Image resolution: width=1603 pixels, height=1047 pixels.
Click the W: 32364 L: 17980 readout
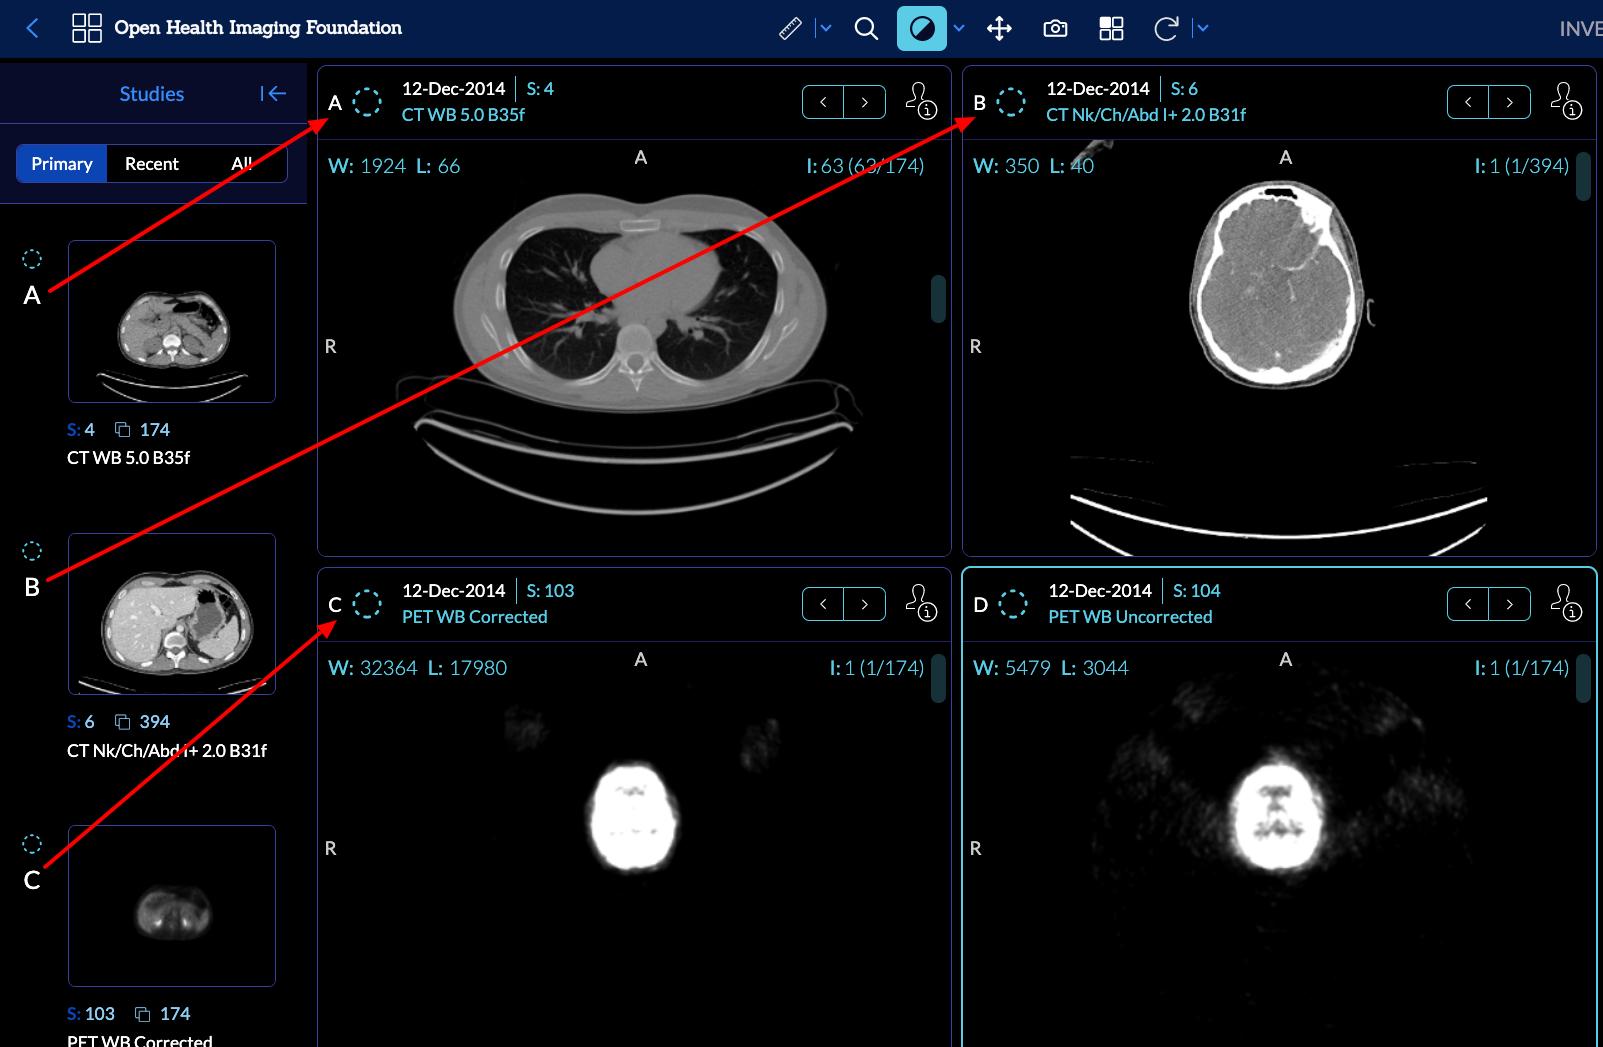[417, 668]
